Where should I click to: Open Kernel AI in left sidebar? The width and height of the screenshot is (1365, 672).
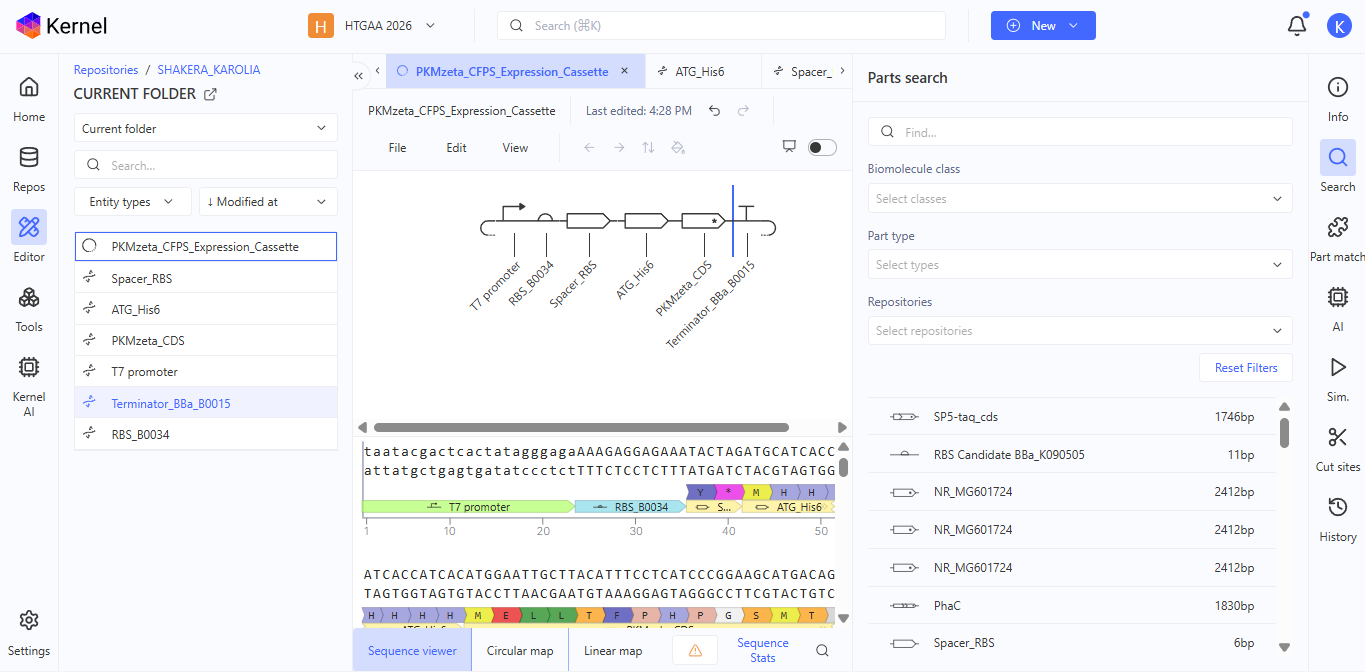pos(29,385)
